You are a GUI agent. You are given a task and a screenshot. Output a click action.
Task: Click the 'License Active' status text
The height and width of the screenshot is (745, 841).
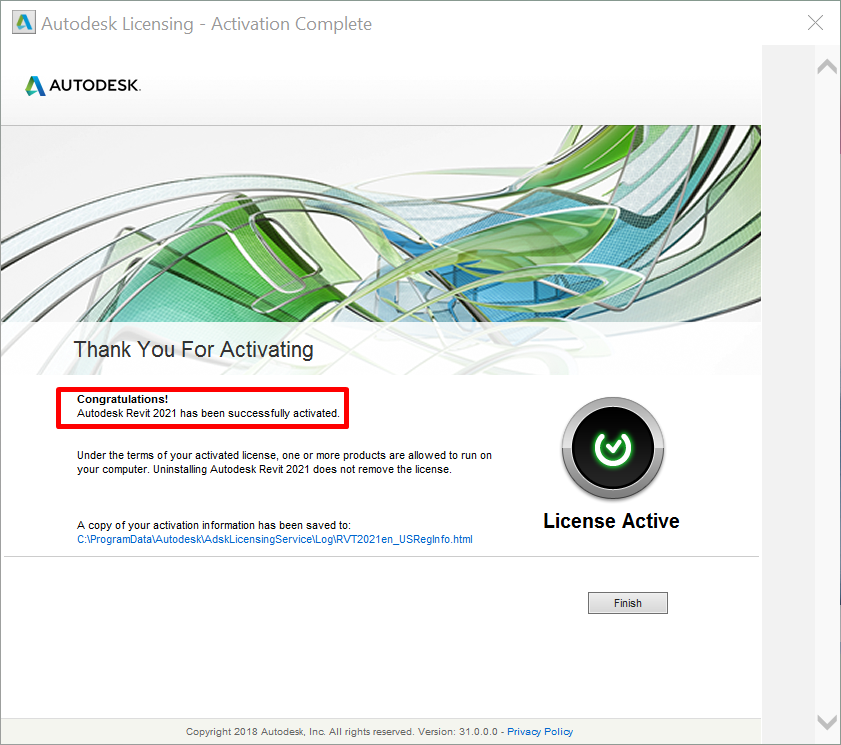click(x=611, y=521)
